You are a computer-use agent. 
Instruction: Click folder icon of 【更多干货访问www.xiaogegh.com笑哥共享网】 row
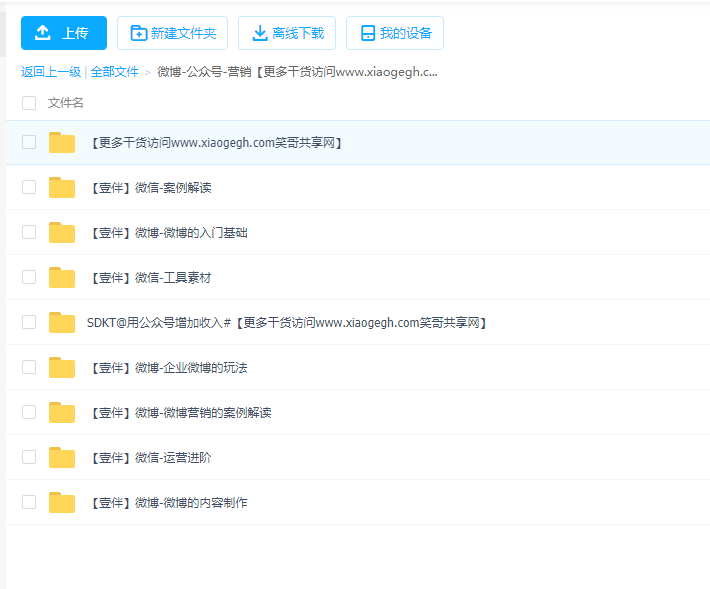click(62, 142)
